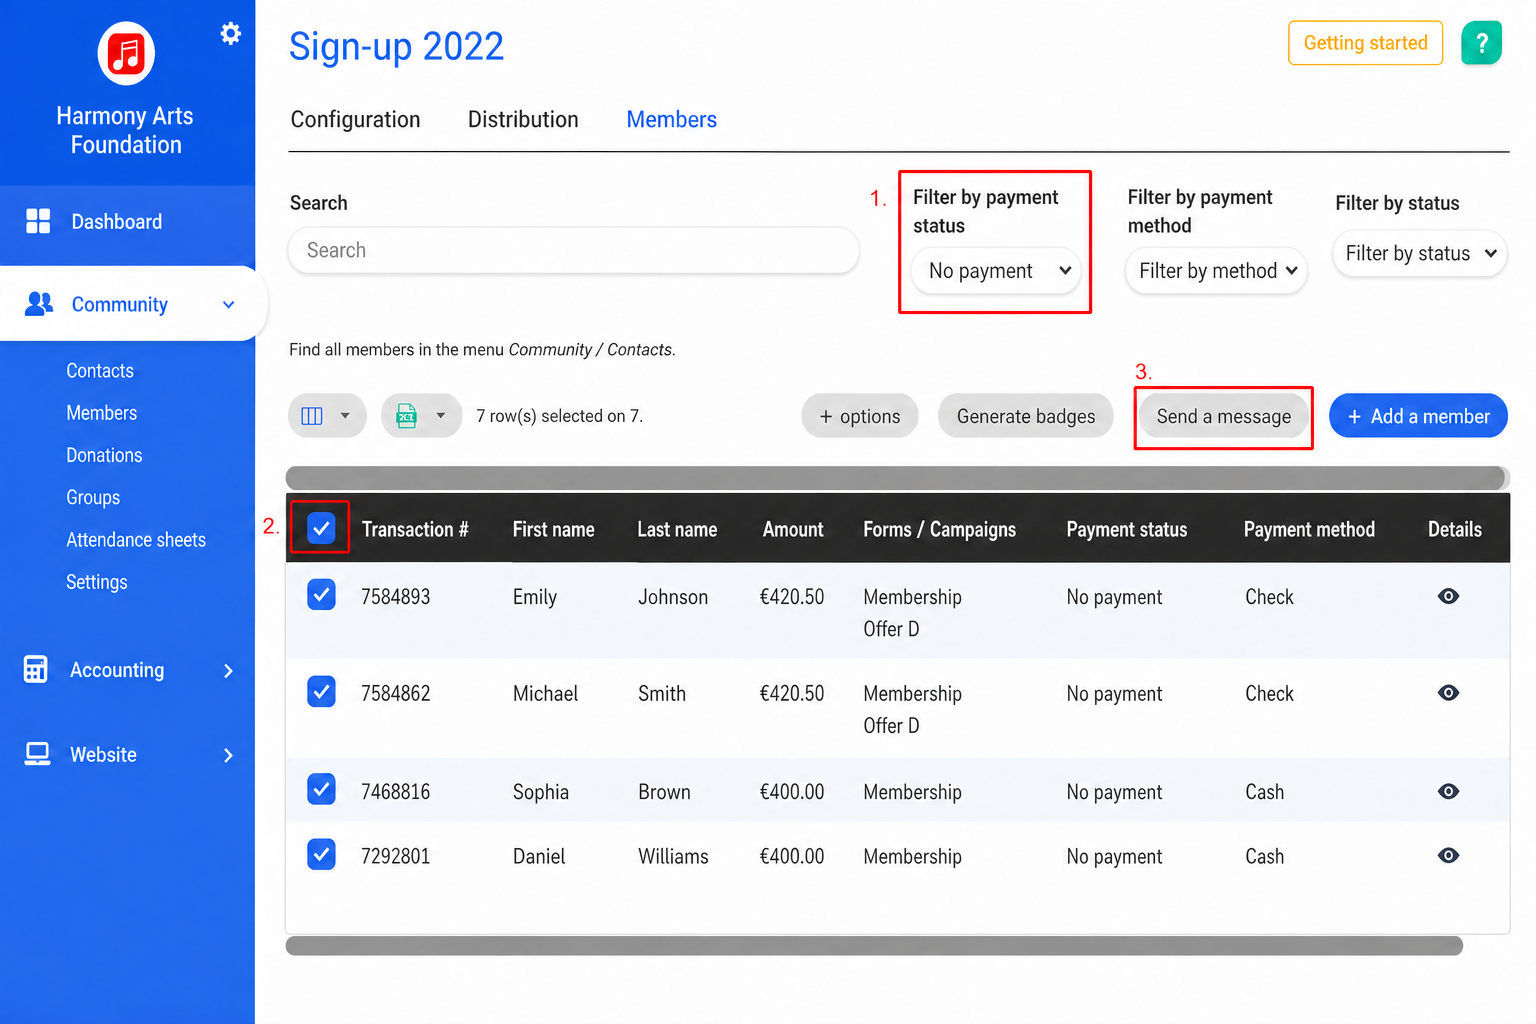
Task: Sort by Last name column header
Action: 677,529
